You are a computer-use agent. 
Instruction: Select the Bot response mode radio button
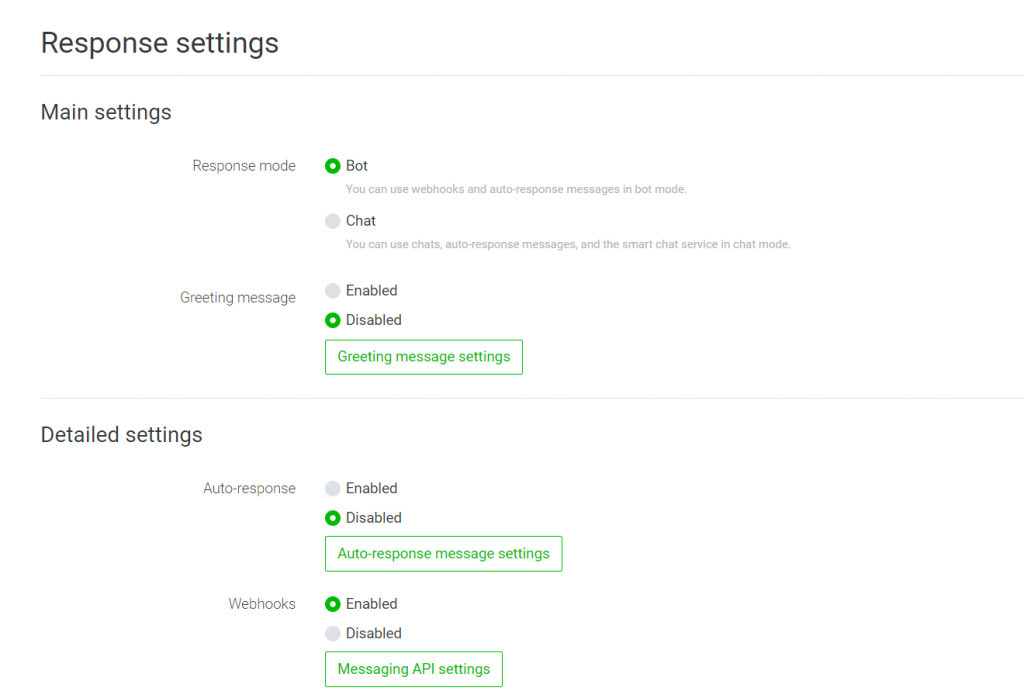(333, 166)
